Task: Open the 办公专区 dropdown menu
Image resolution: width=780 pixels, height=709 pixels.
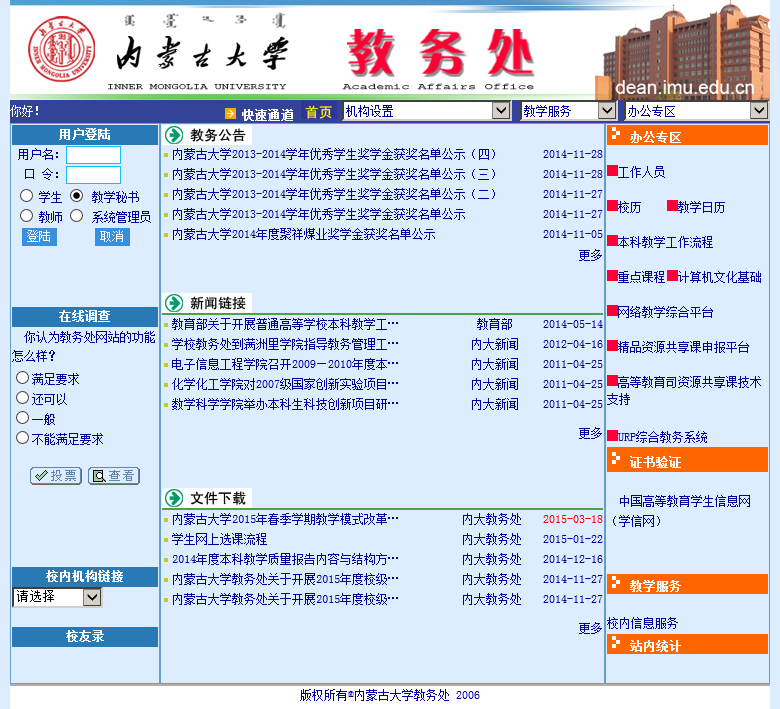Action: click(x=697, y=111)
